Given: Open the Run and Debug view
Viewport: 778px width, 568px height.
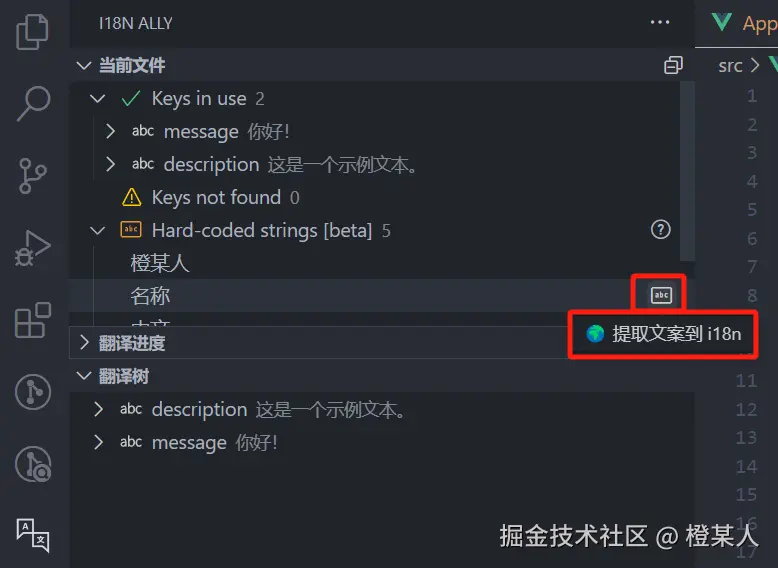Looking at the screenshot, I should pyautogui.click(x=33, y=248).
